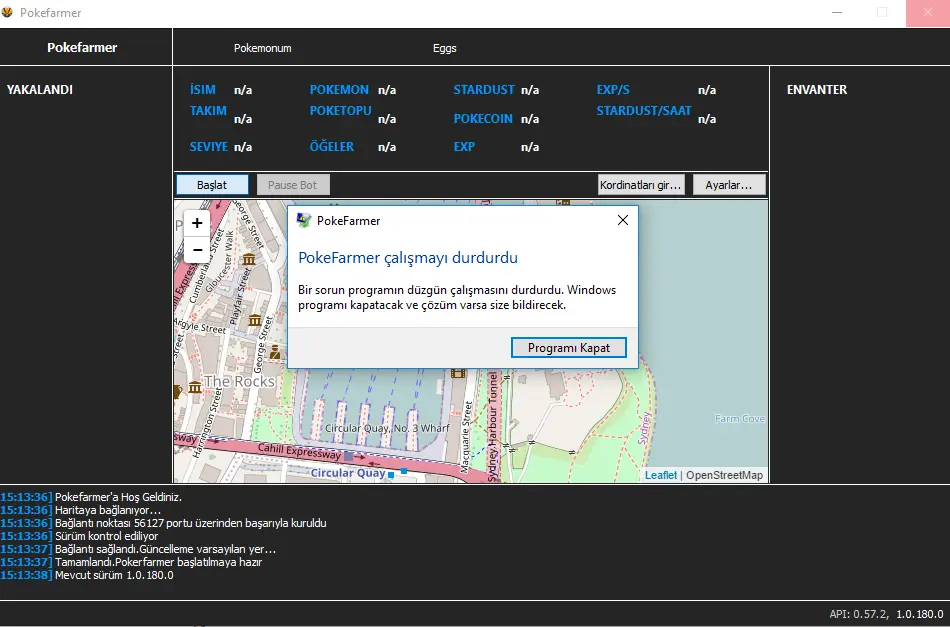Click the museum icon beside The Rocks label
The height and width of the screenshot is (627, 950).
tap(194, 386)
